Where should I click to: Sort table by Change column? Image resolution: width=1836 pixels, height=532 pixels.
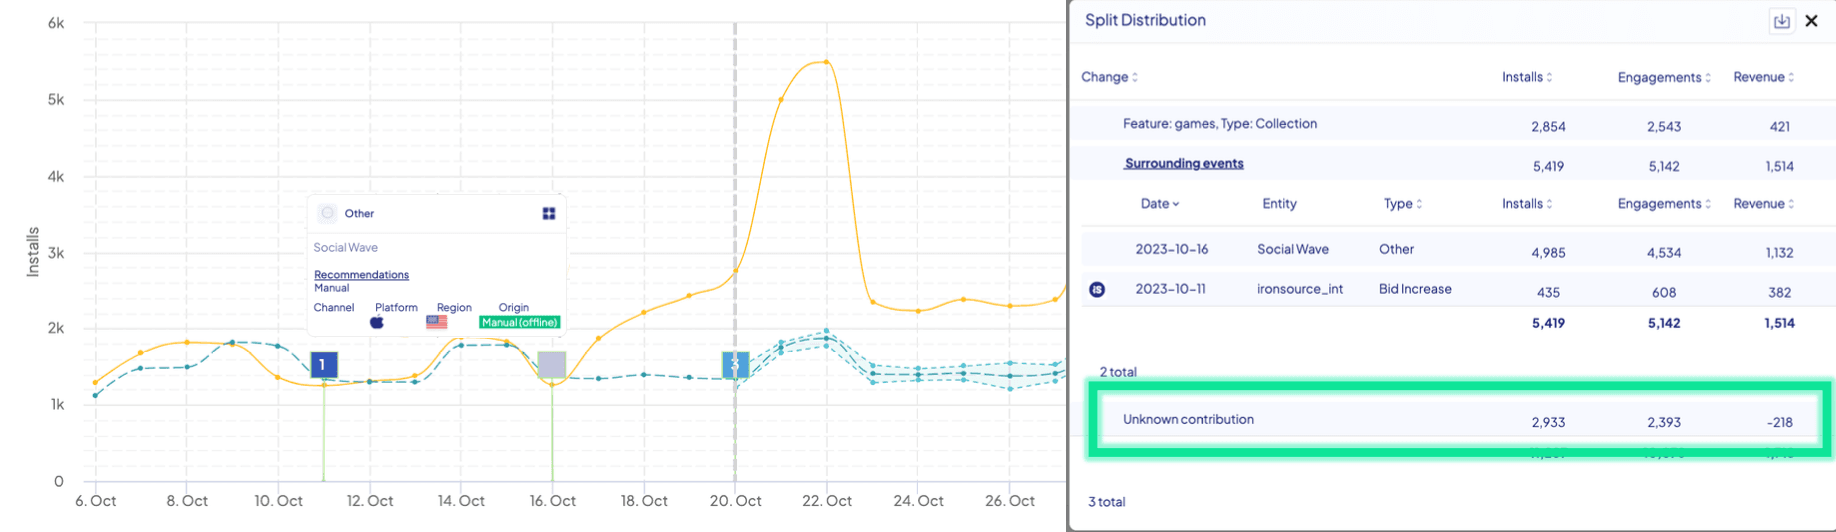(x=1109, y=77)
